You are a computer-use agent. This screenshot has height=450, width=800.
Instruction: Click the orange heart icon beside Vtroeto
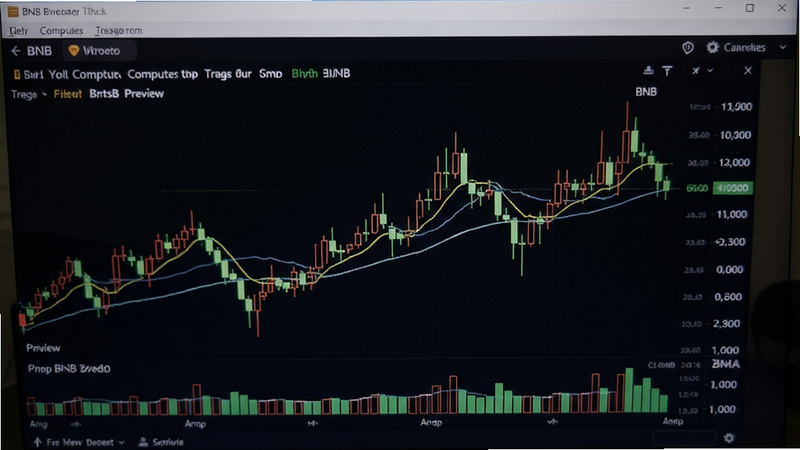pos(74,51)
